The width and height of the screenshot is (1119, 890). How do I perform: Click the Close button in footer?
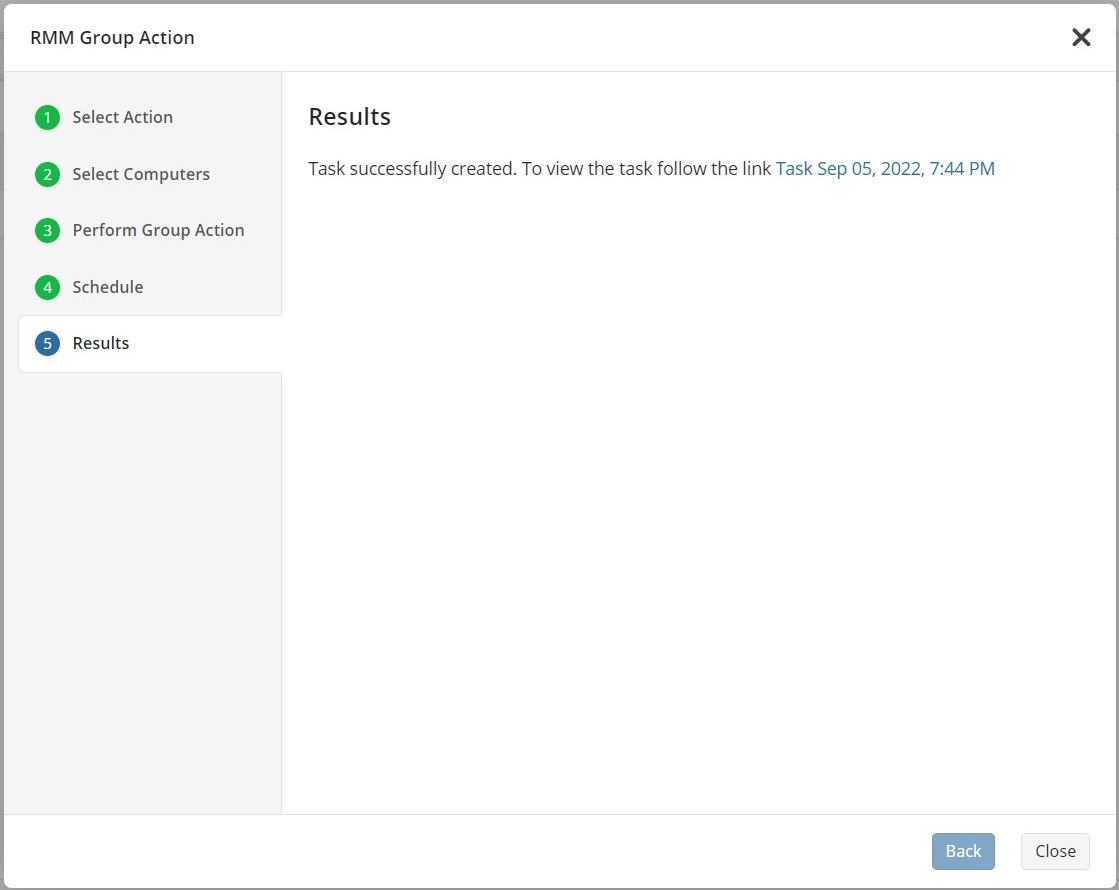(x=1055, y=851)
